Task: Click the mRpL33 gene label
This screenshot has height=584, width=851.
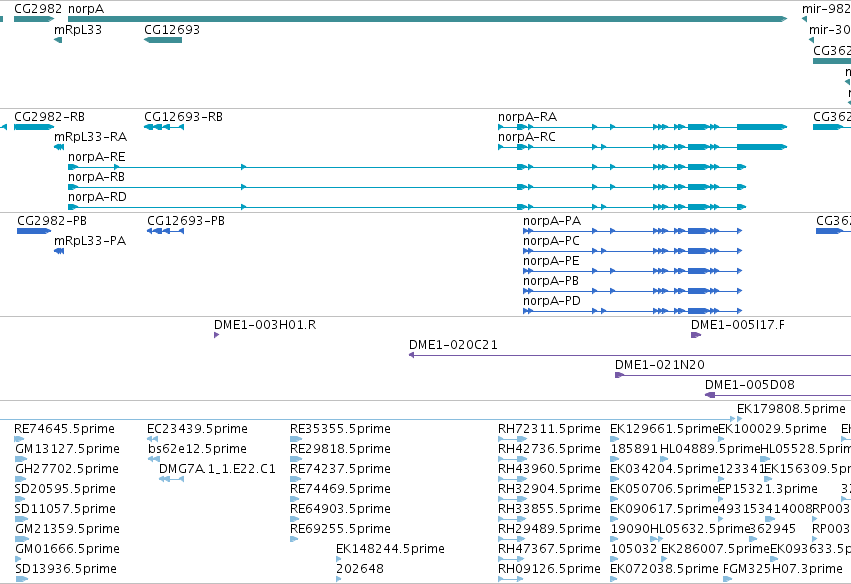Action: [78, 30]
